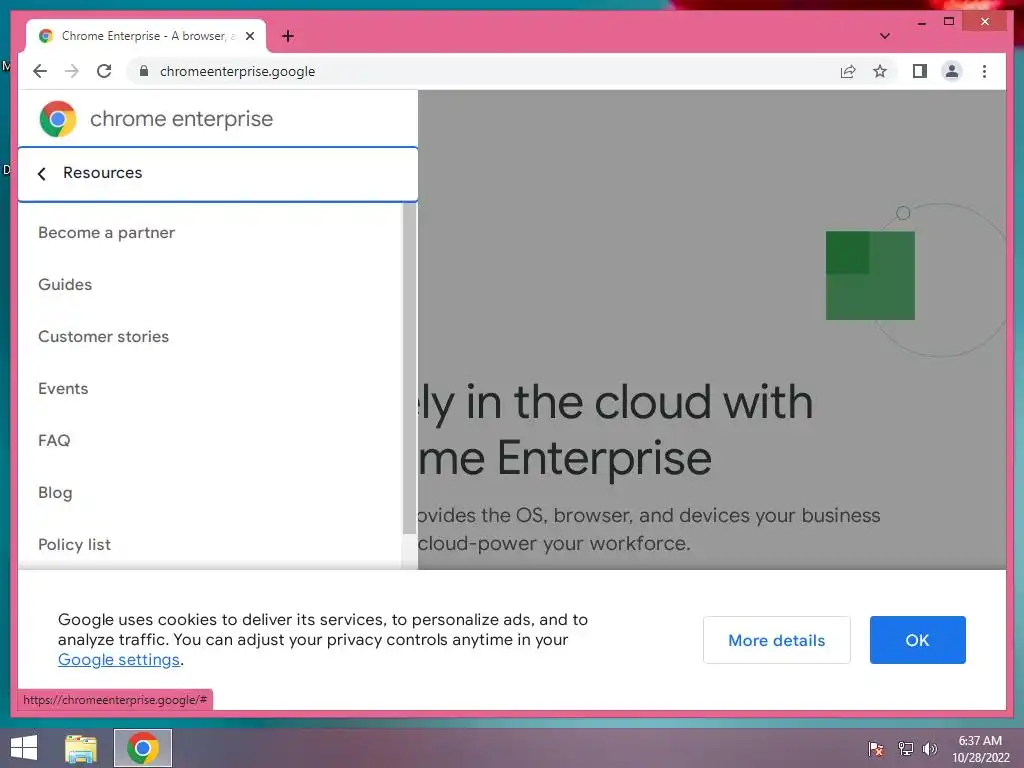1024x768 pixels.
Task: Open the Action Center flag icon
Action: tap(876, 748)
